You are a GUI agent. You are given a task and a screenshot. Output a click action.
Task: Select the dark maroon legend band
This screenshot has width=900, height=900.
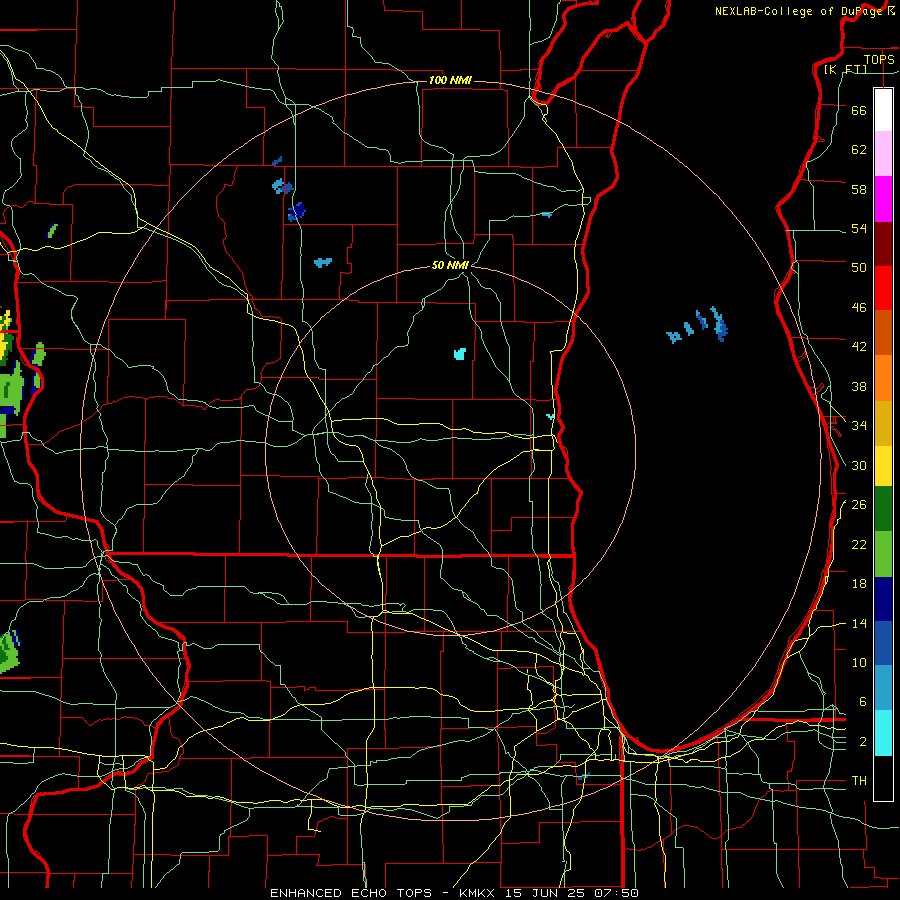[883, 244]
